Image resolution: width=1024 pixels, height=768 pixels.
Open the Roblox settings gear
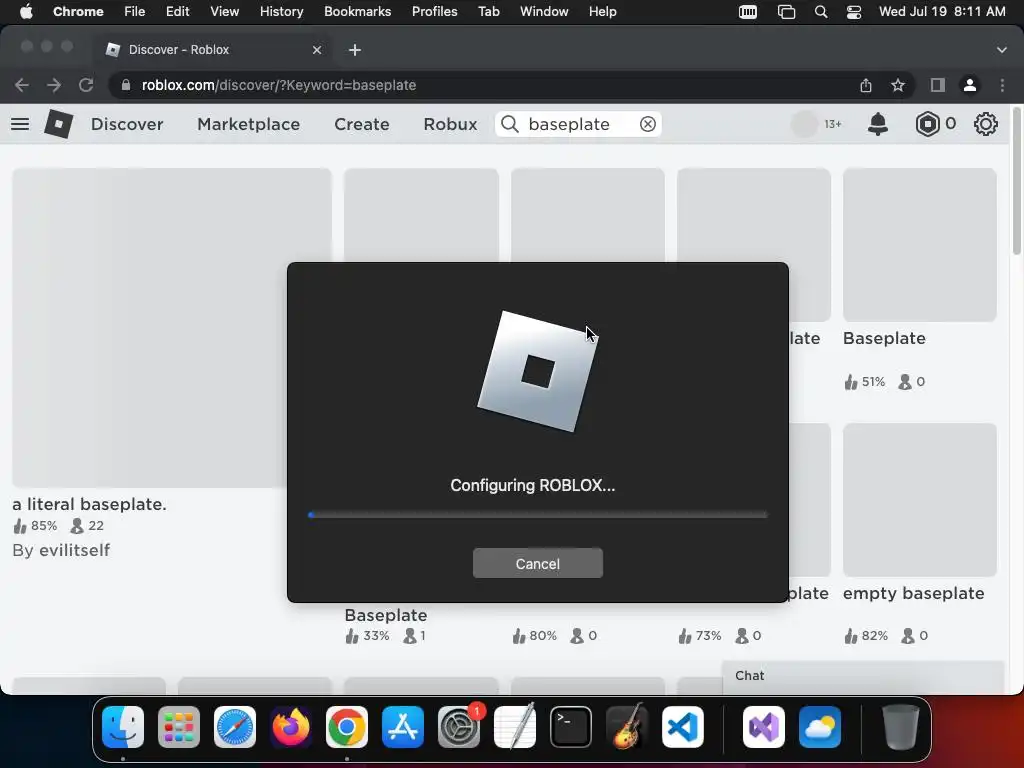(985, 124)
